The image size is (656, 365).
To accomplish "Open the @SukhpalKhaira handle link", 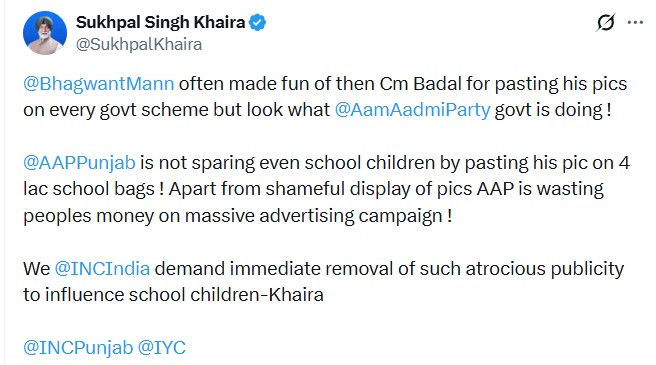I will click(139, 44).
